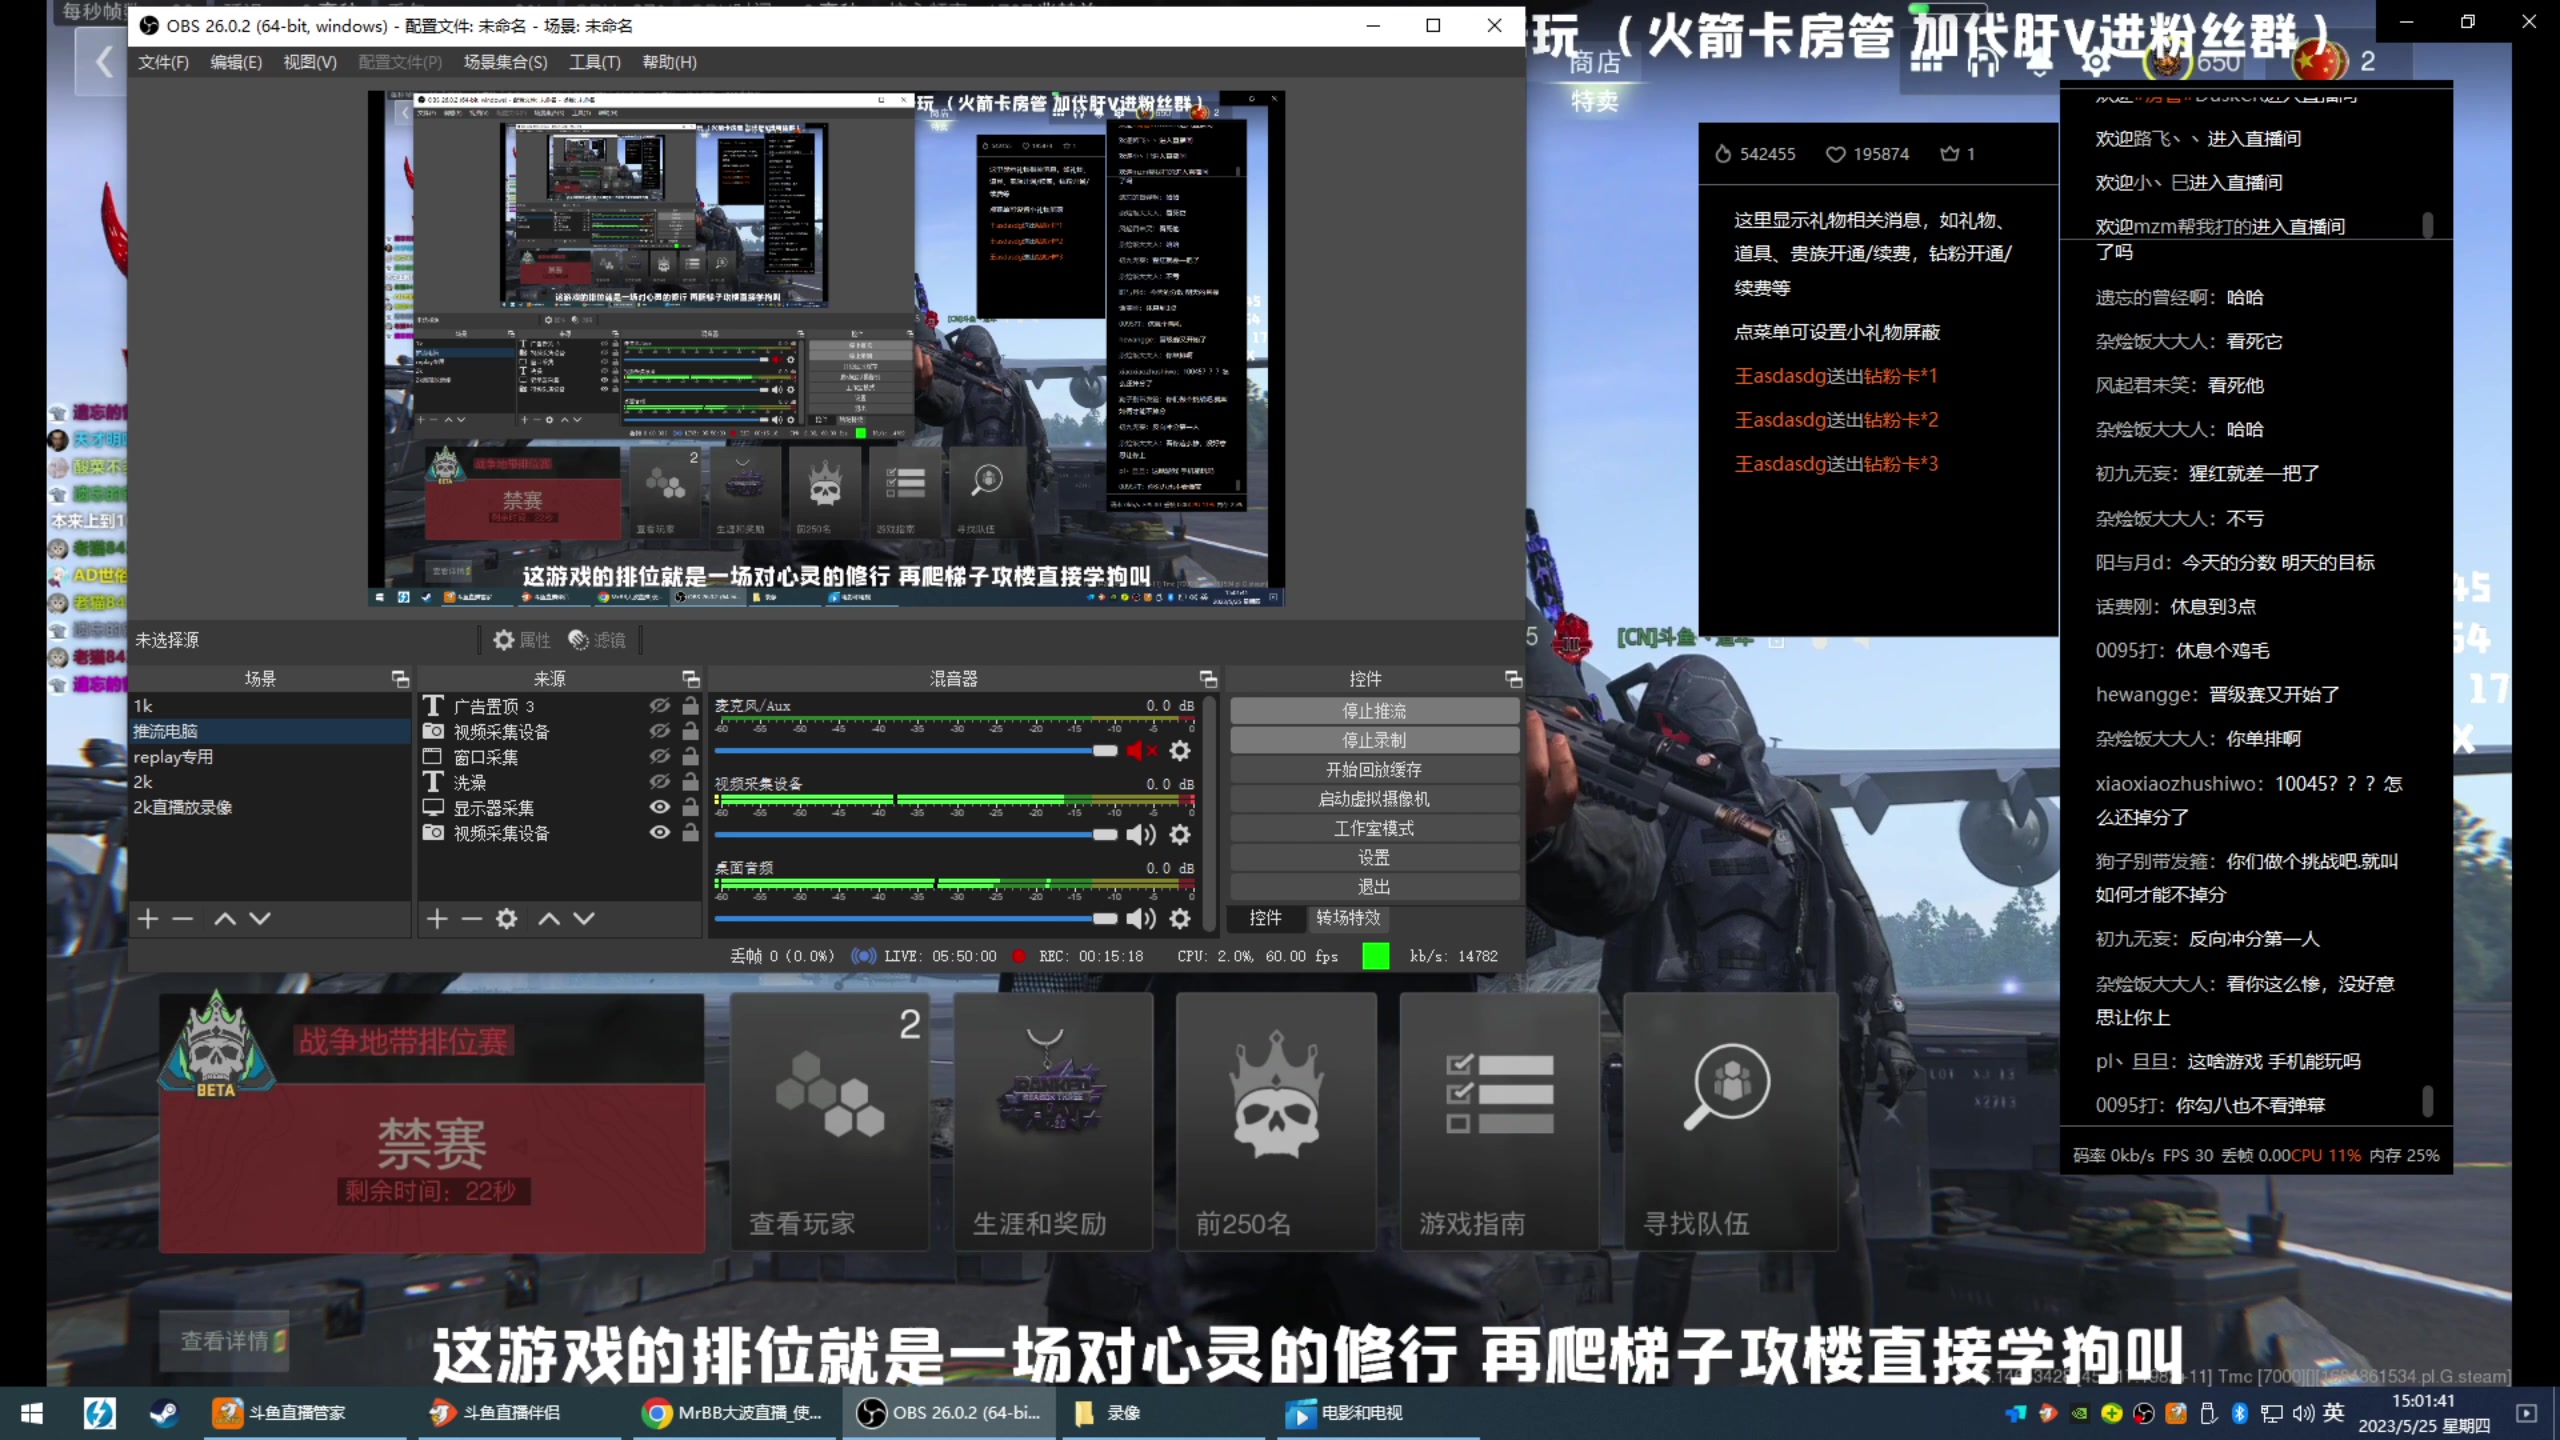Image resolution: width=2560 pixels, height=1440 pixels.
Task: Mute the 桌面音频 mixer channel
Action: click(1141, 918)
